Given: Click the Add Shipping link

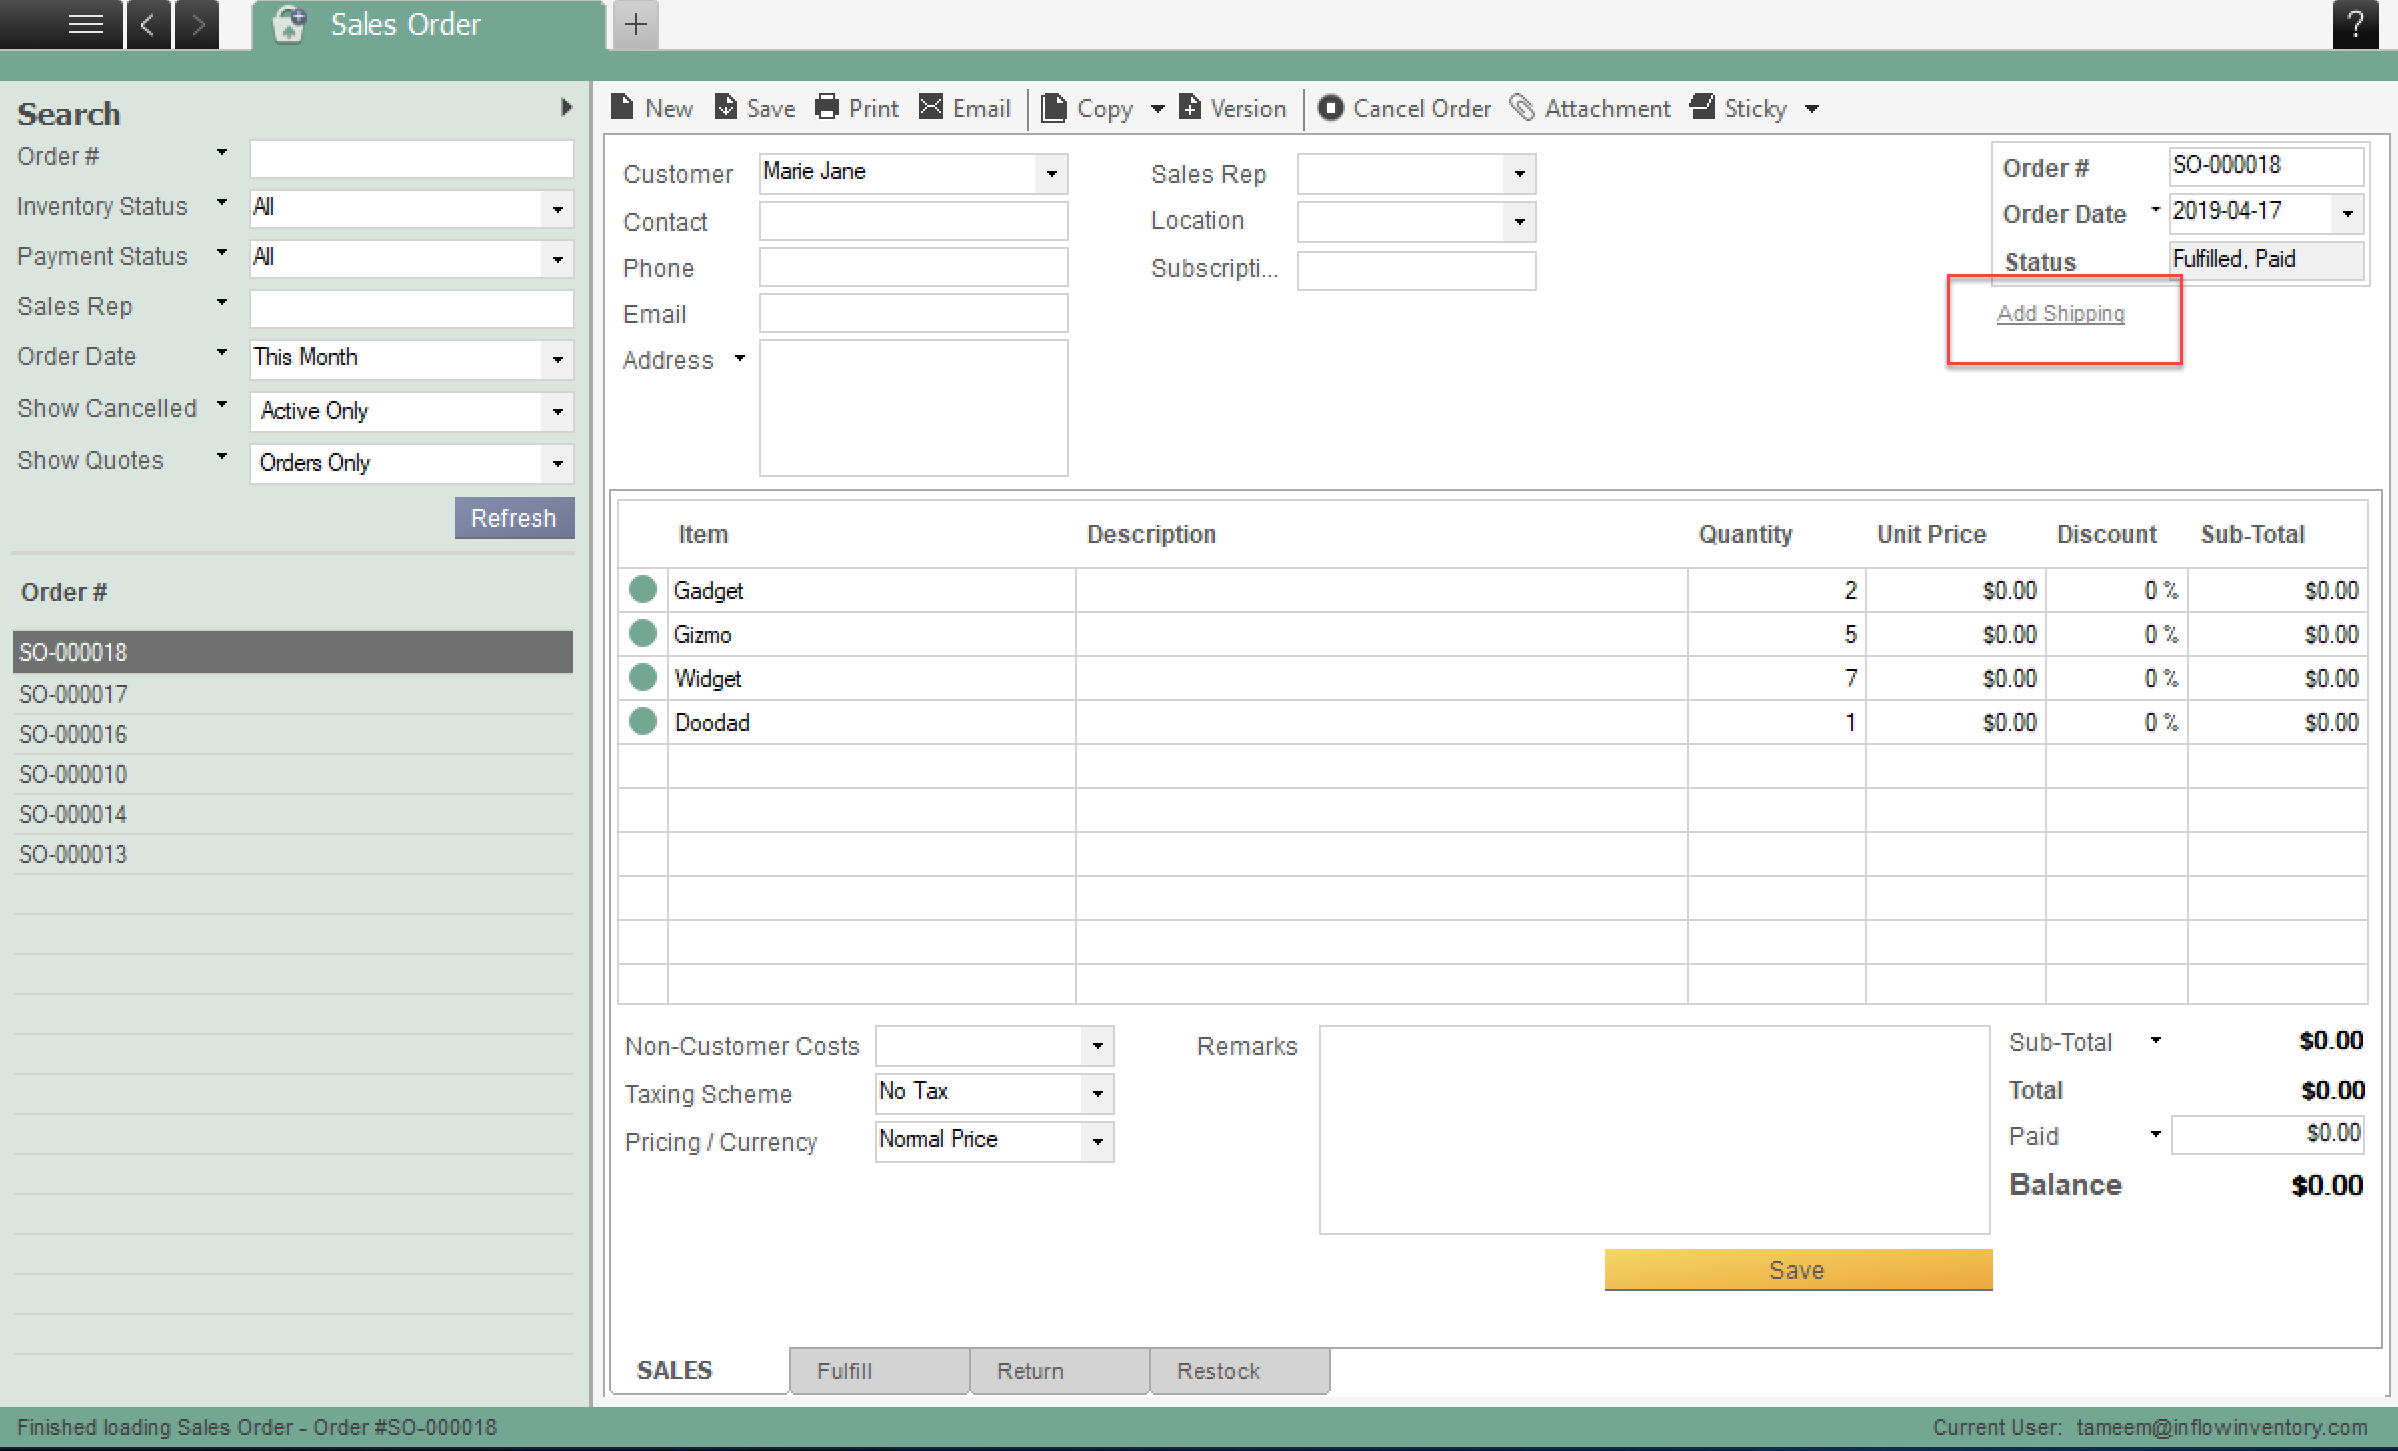Looking at the screenshot, I should (x=2060, y=313).
